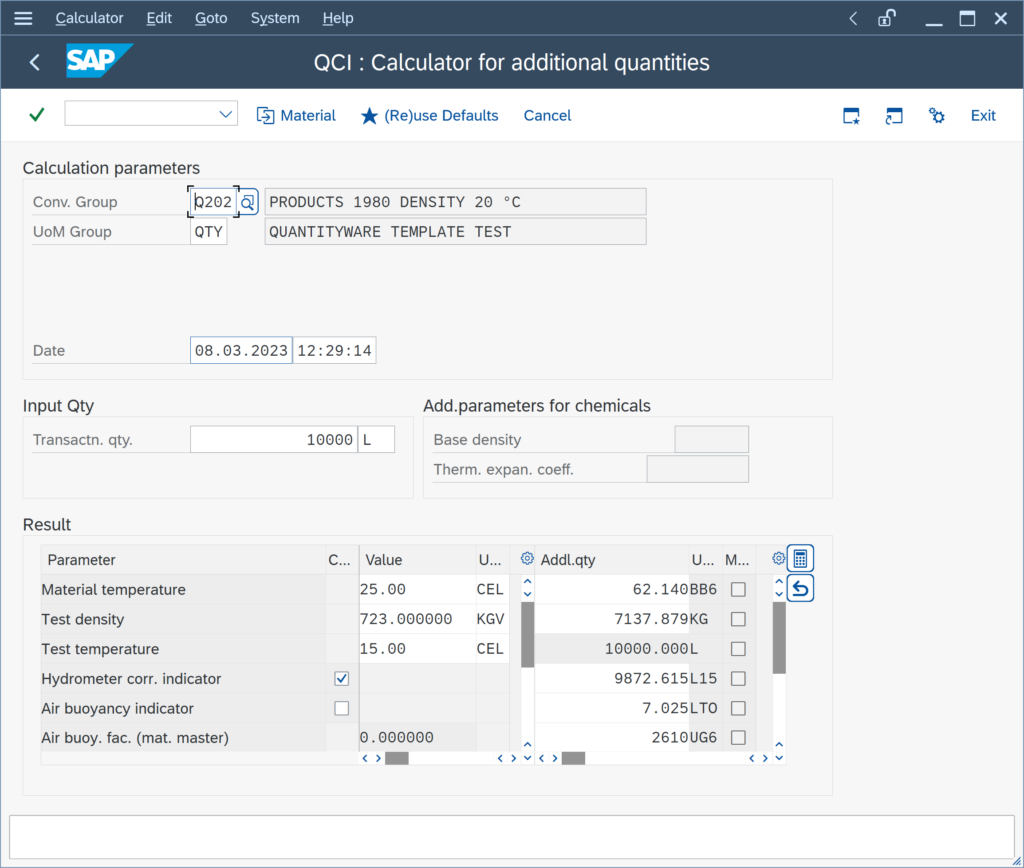The width and height of the screenshot is (1024, 868).
Task: Click the parameter table horizontal scrollbar thumb
Action: tap(396, 758)
